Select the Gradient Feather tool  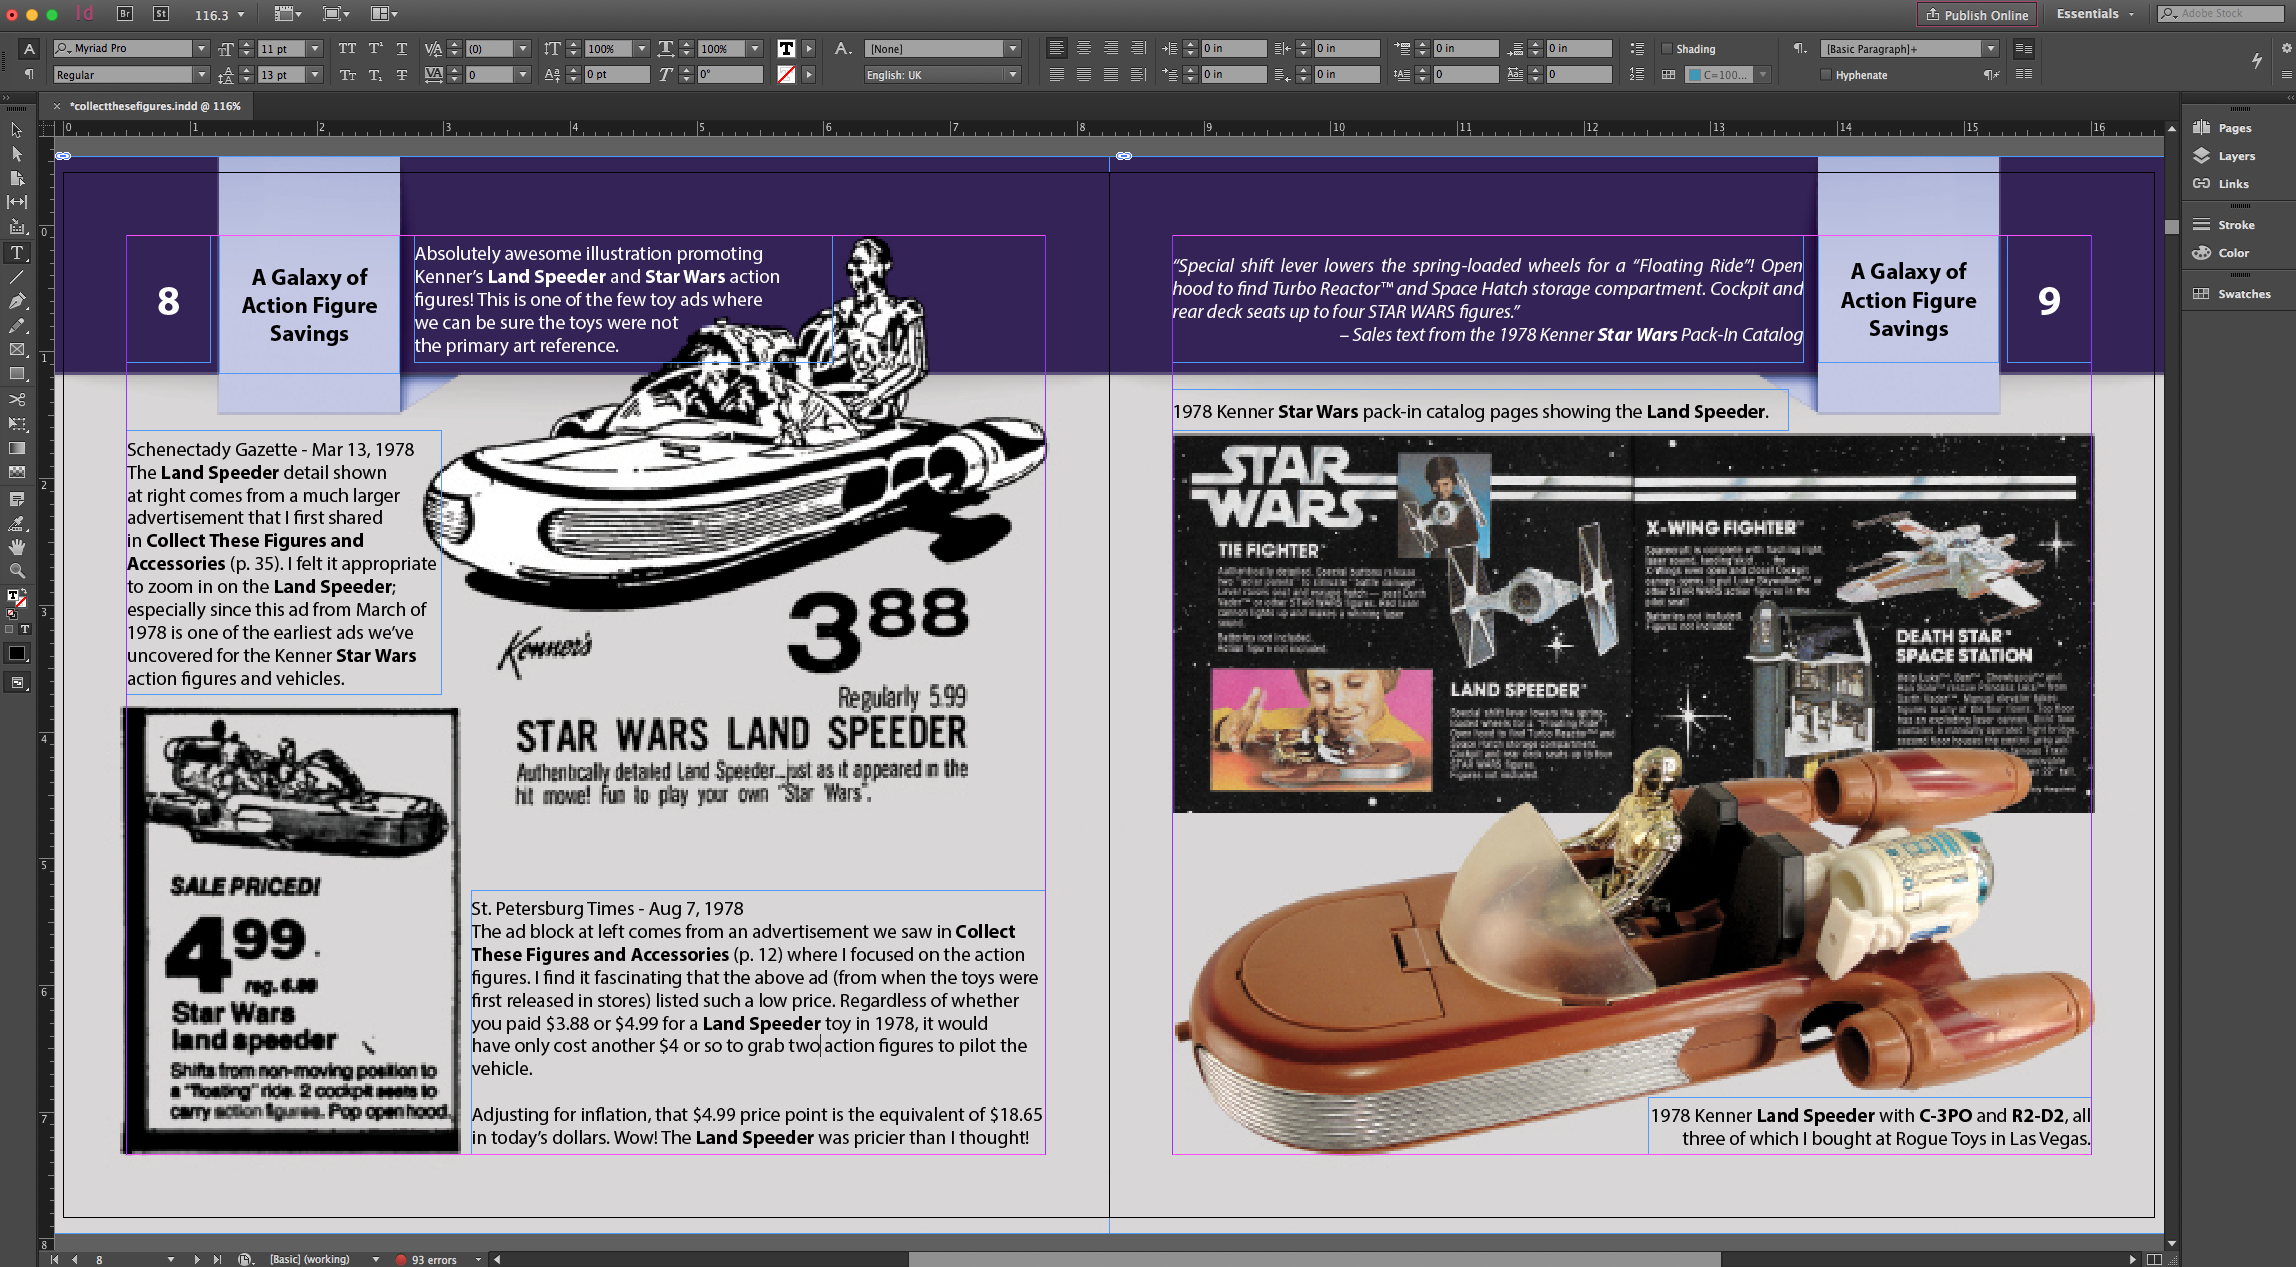[x=17, y=472]
